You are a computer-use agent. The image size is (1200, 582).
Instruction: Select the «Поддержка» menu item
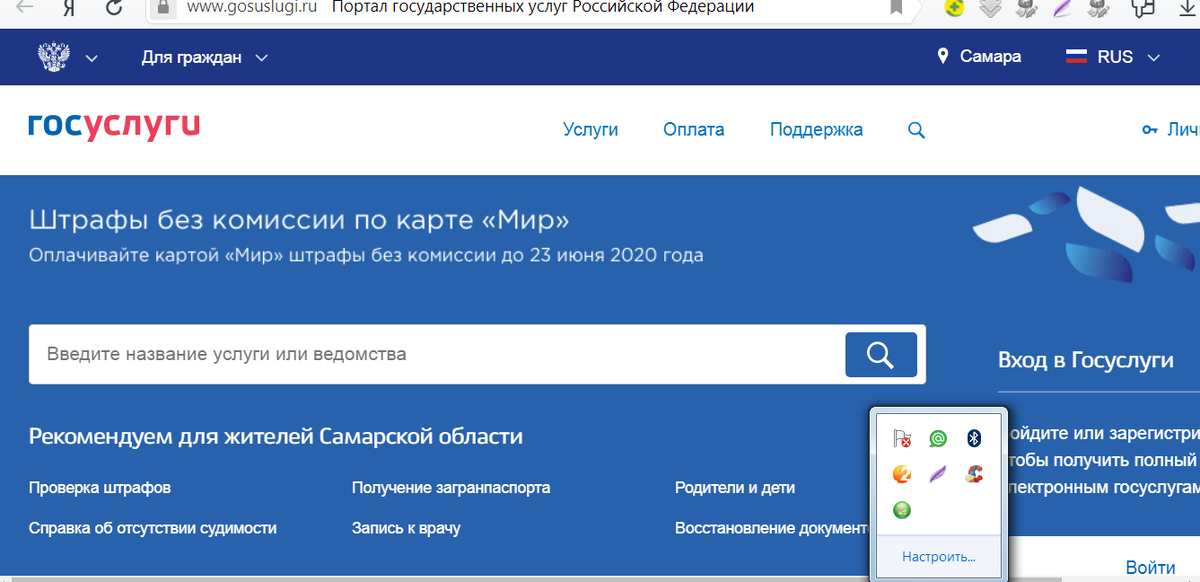pos(816,129)
